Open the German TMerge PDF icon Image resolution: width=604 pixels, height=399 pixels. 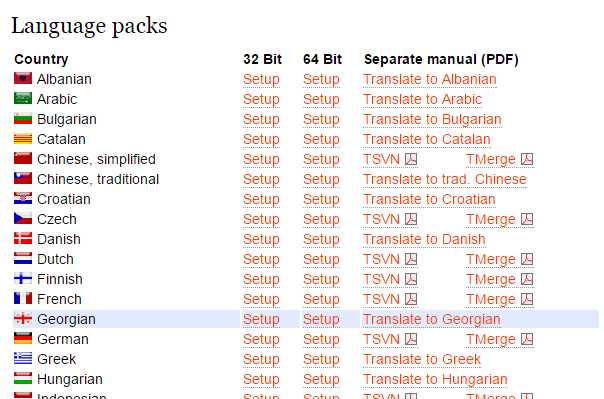[x=527, y=339]
